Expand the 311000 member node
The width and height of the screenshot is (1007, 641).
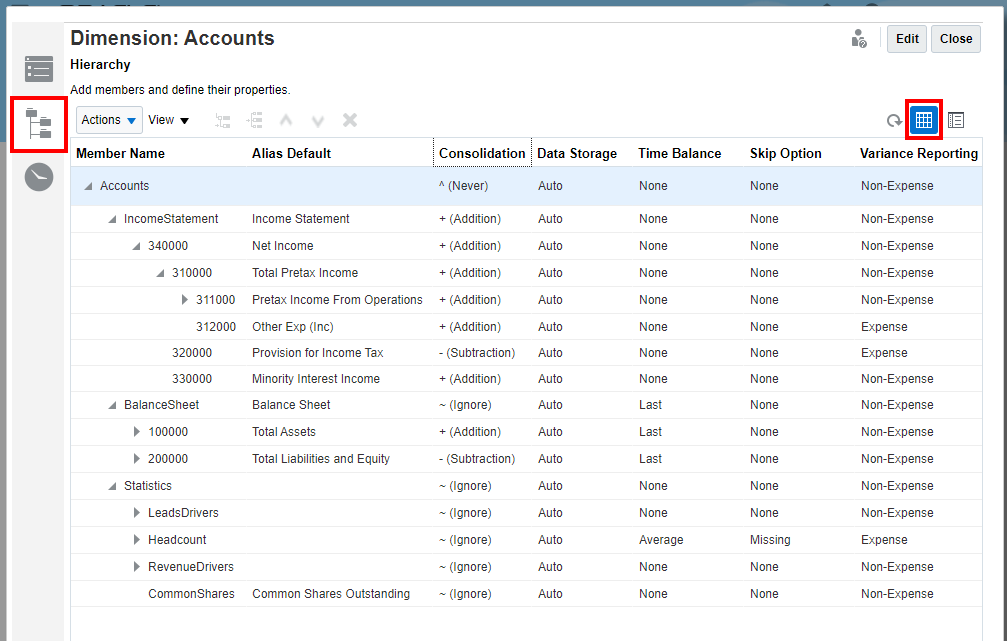(184, 300)
